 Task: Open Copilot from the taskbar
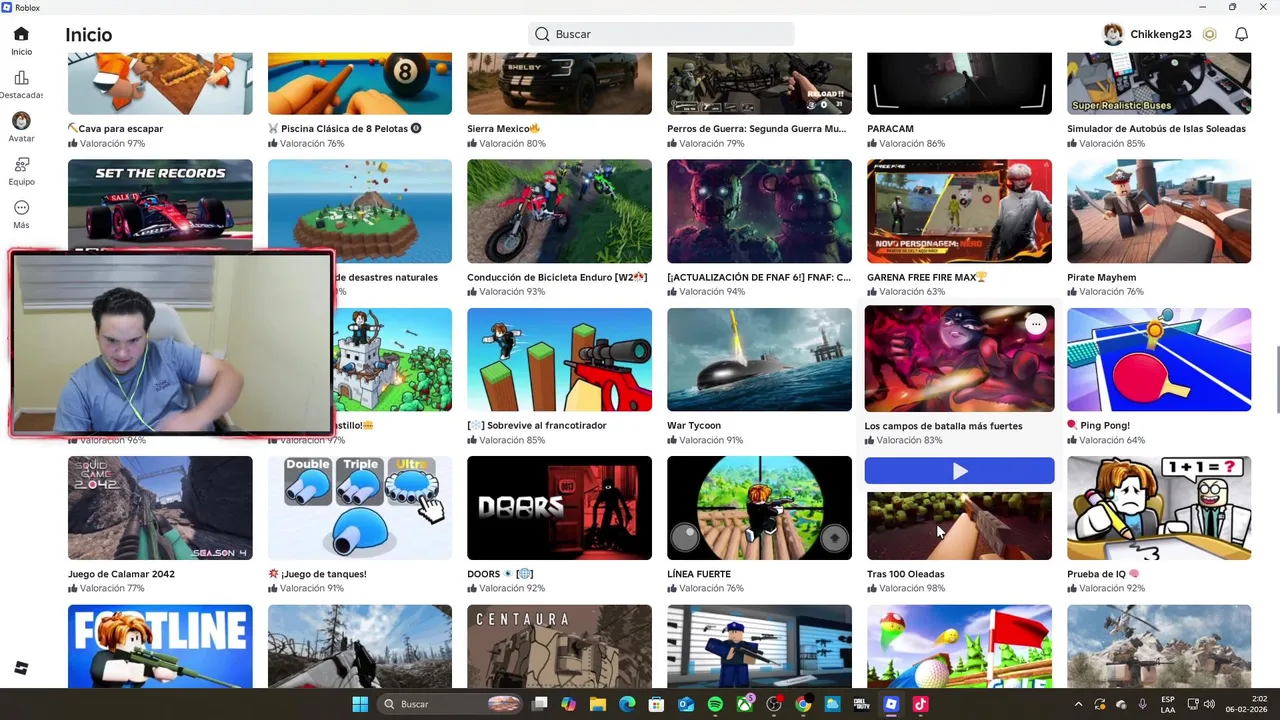(569, 704)
